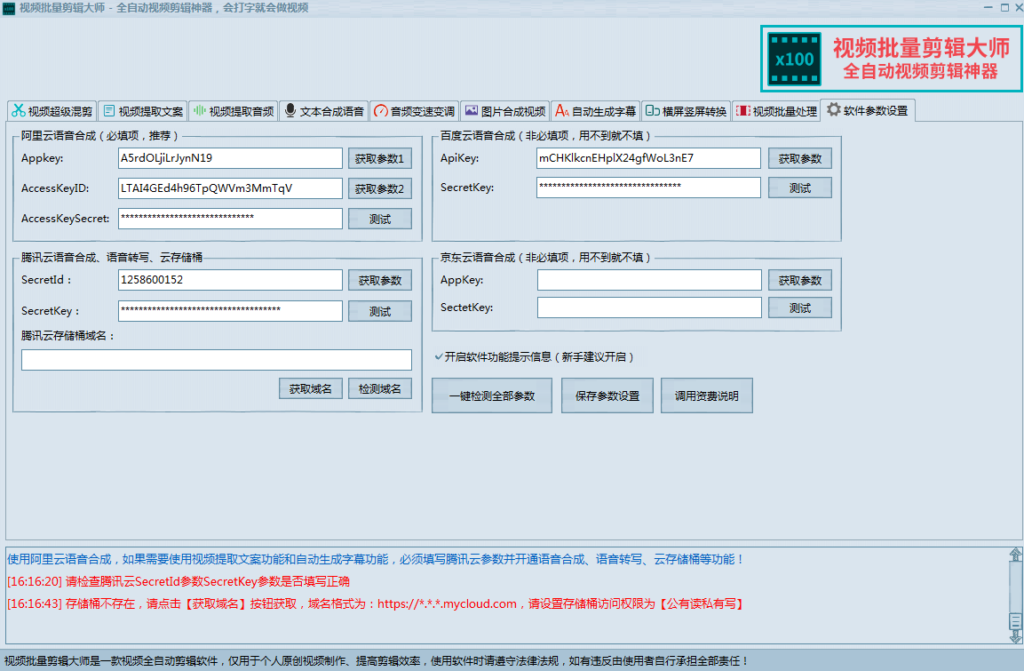Select the microphone icon on 文本合成语音 tab
The image size is (1024, 671).
tap(289, 111)
